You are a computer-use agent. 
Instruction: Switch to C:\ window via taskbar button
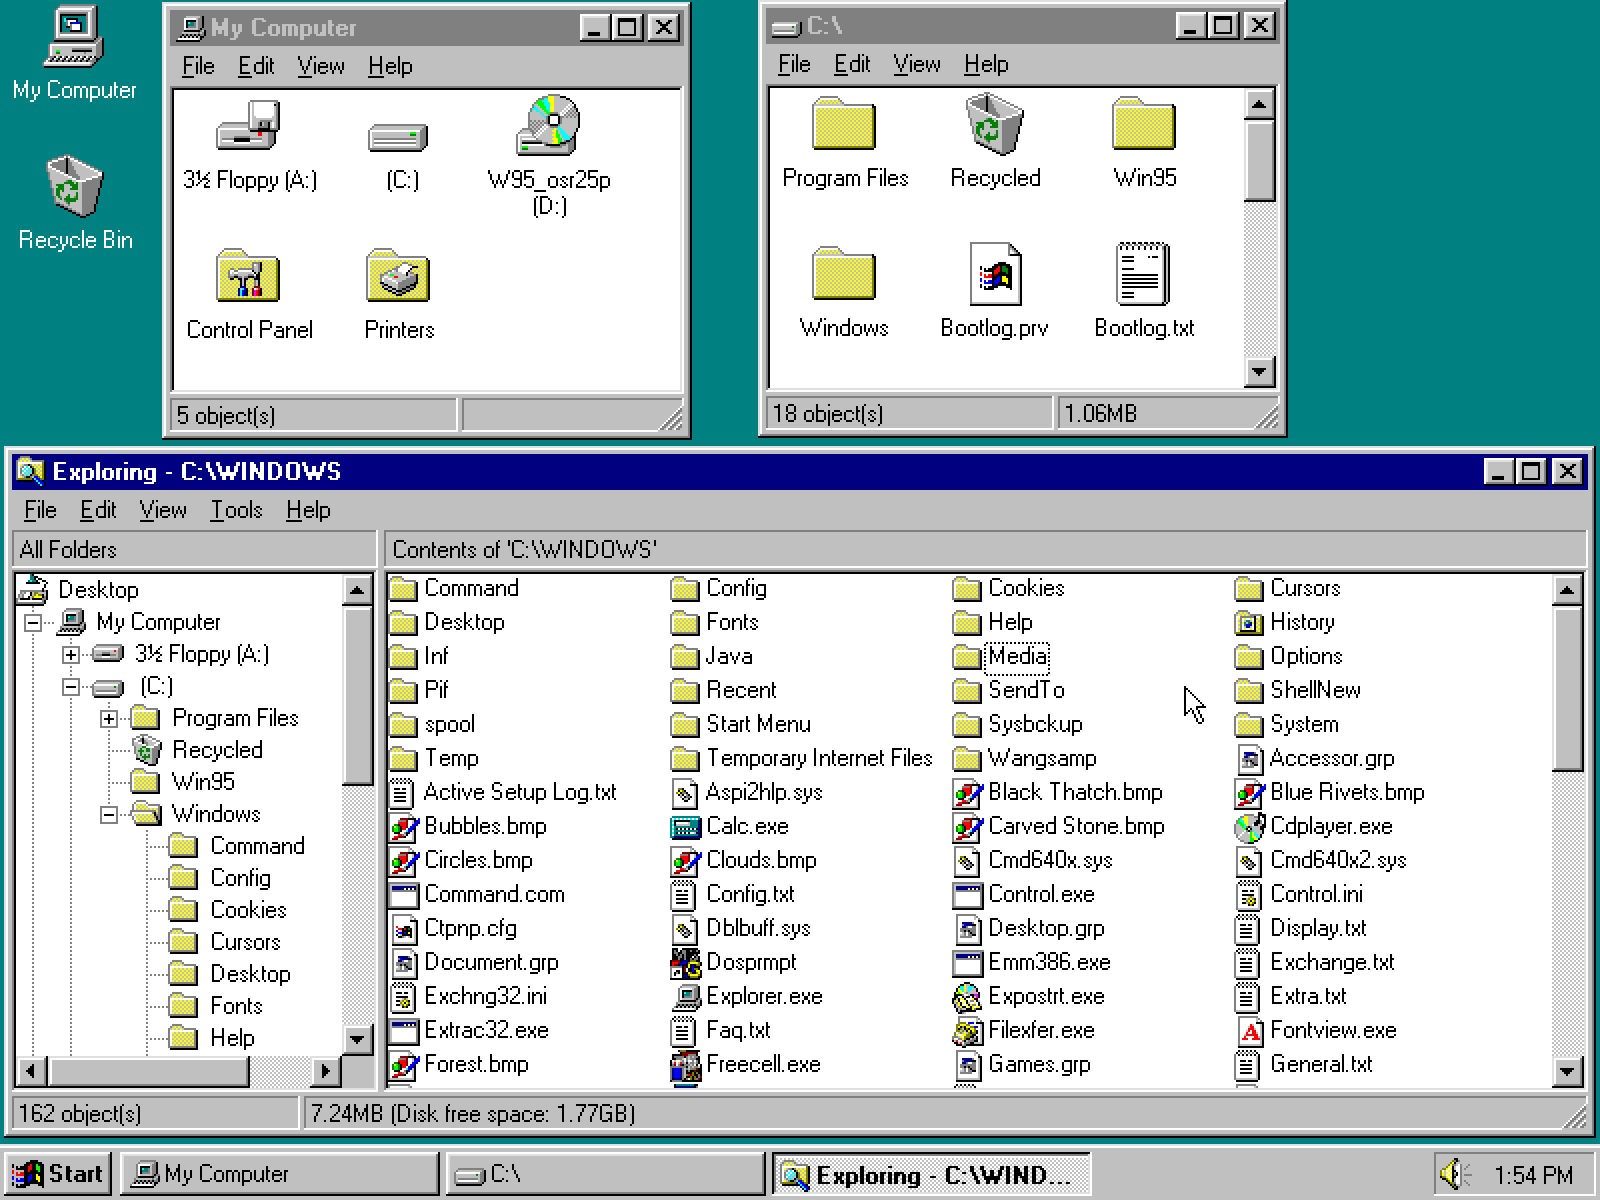click(605, 1173)
